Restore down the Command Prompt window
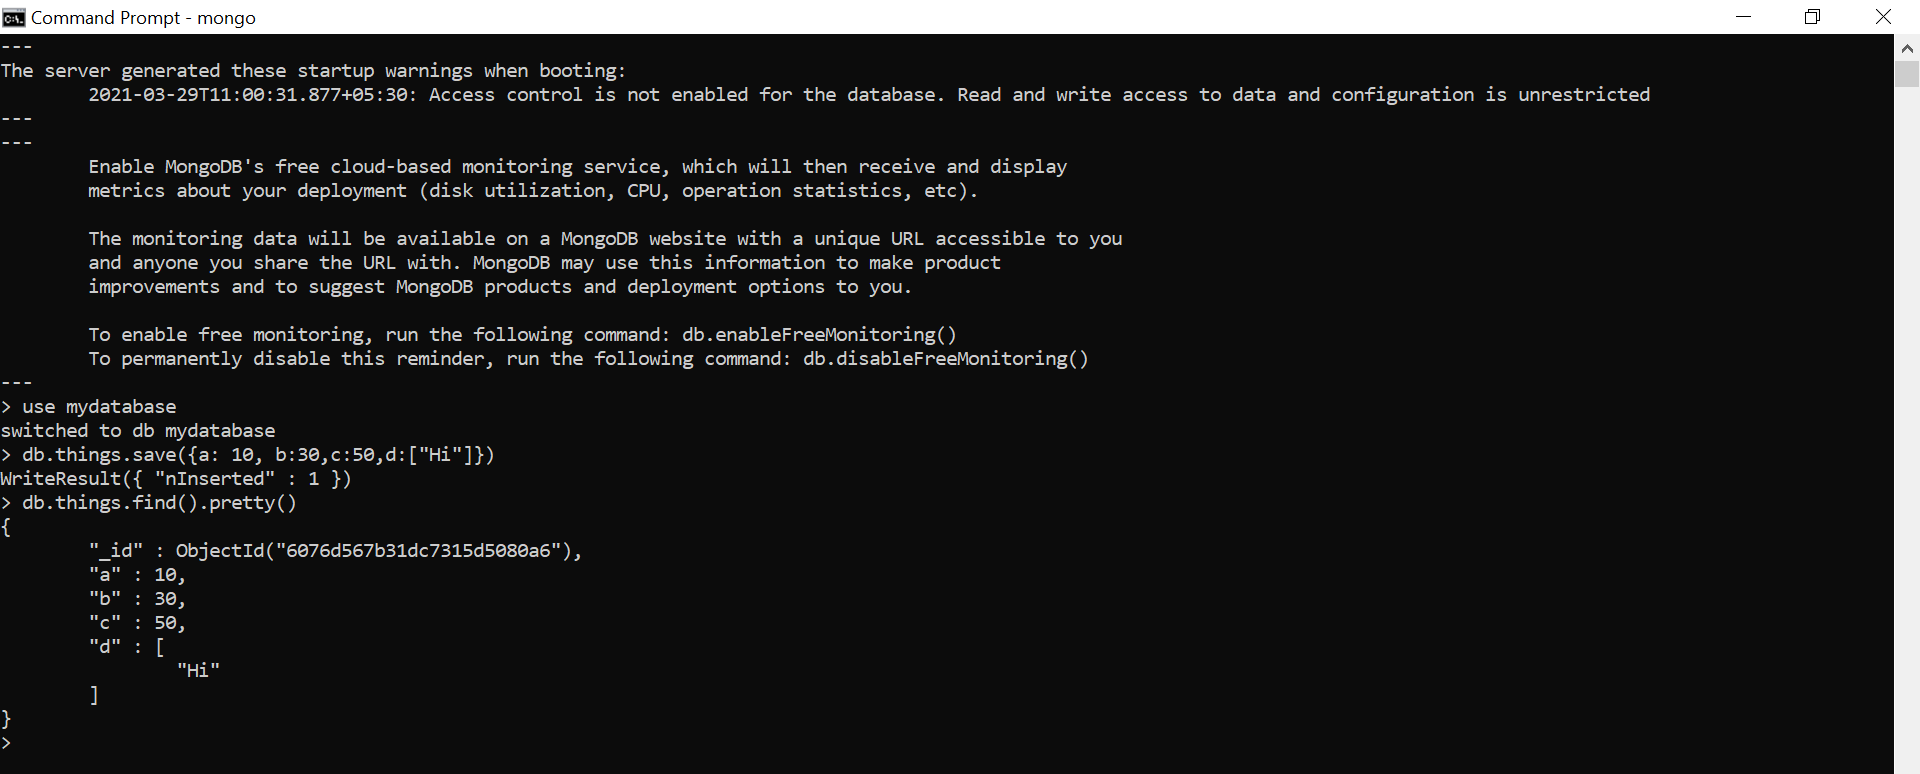 coord(1812,17)
